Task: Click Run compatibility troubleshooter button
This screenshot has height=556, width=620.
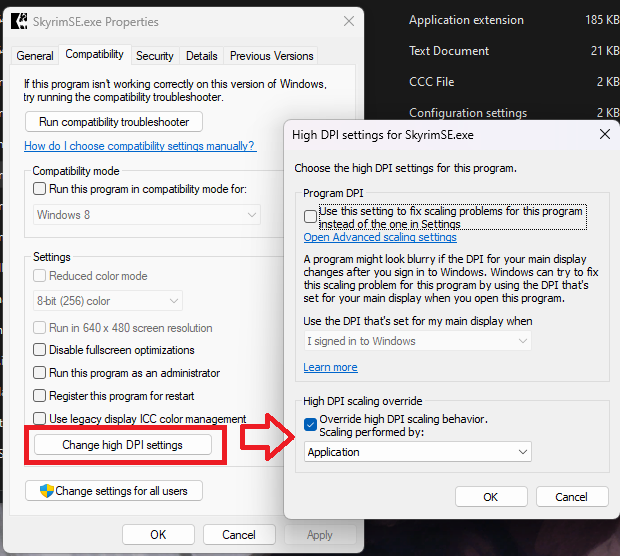Action: (x=114, y=122)
